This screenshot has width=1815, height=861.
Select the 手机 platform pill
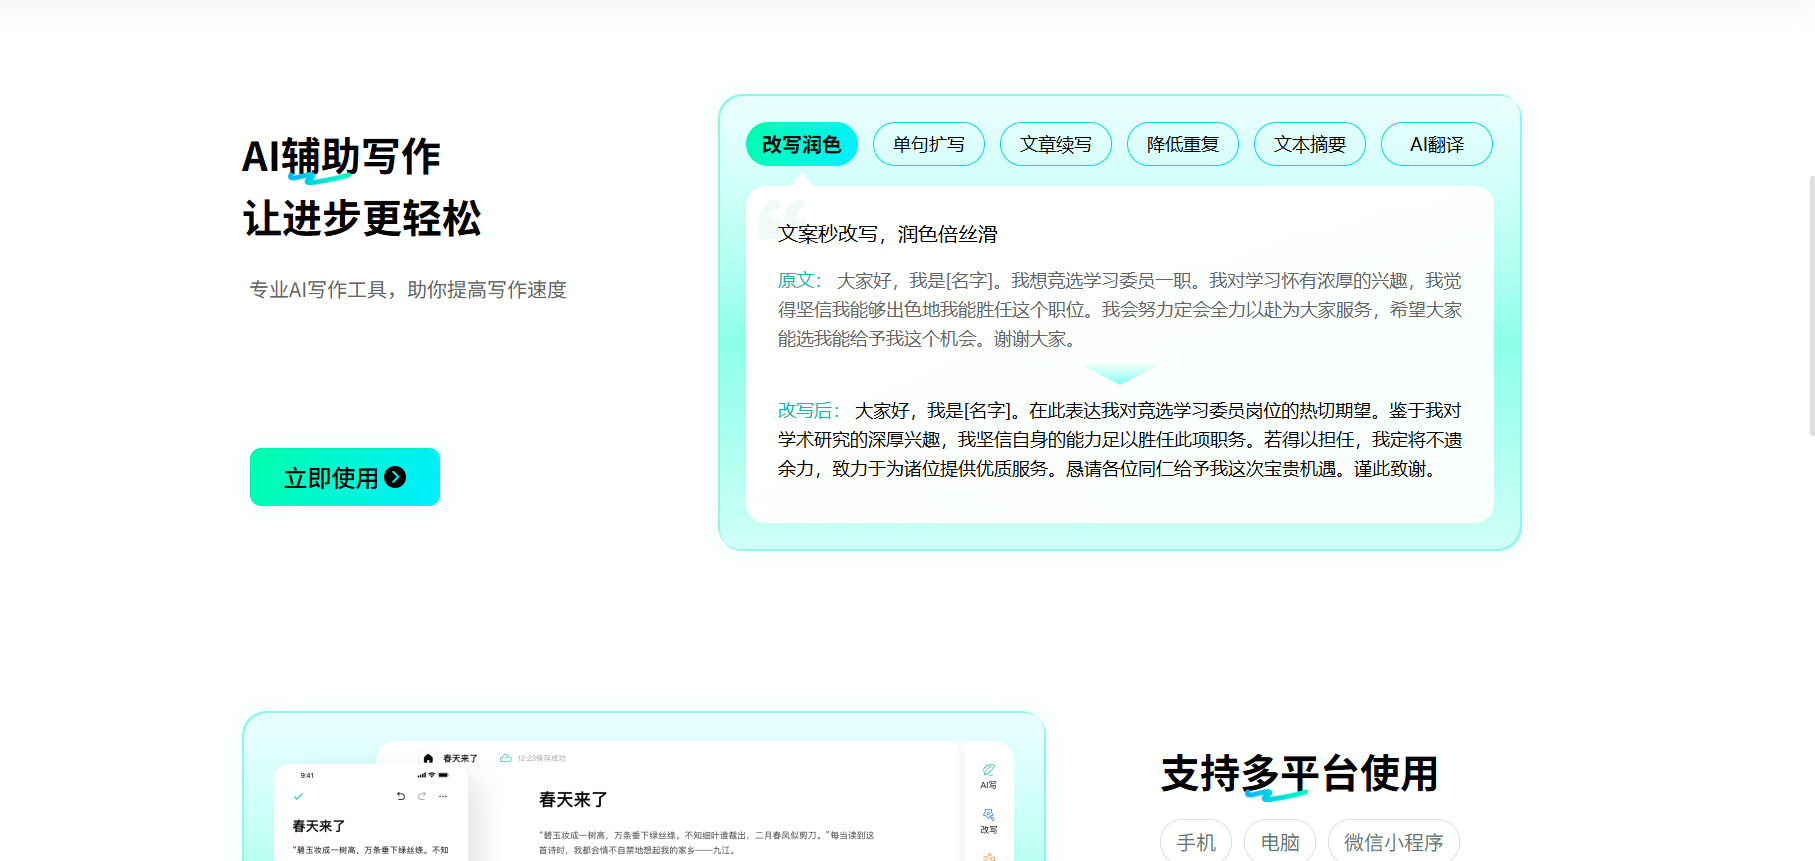1196,842
